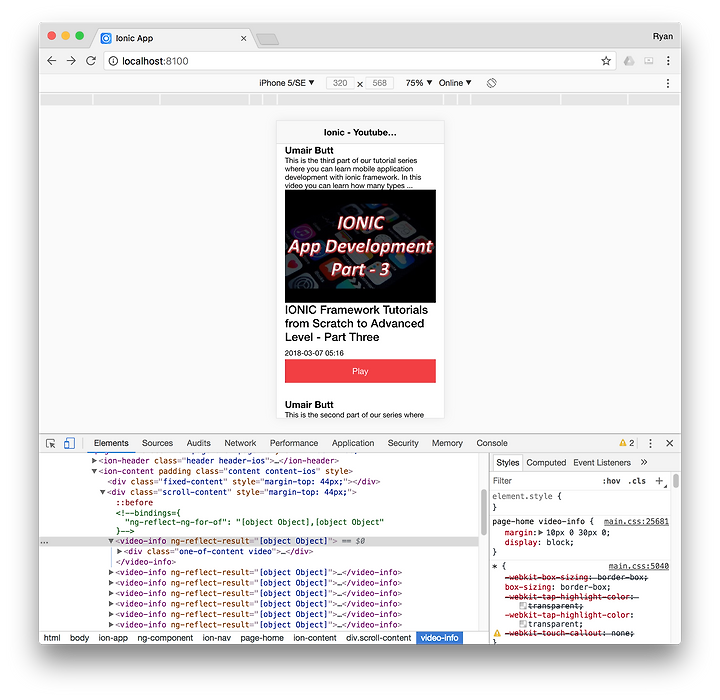Expand the ion-header element node
720x700 pixels.
click(94, 460)
